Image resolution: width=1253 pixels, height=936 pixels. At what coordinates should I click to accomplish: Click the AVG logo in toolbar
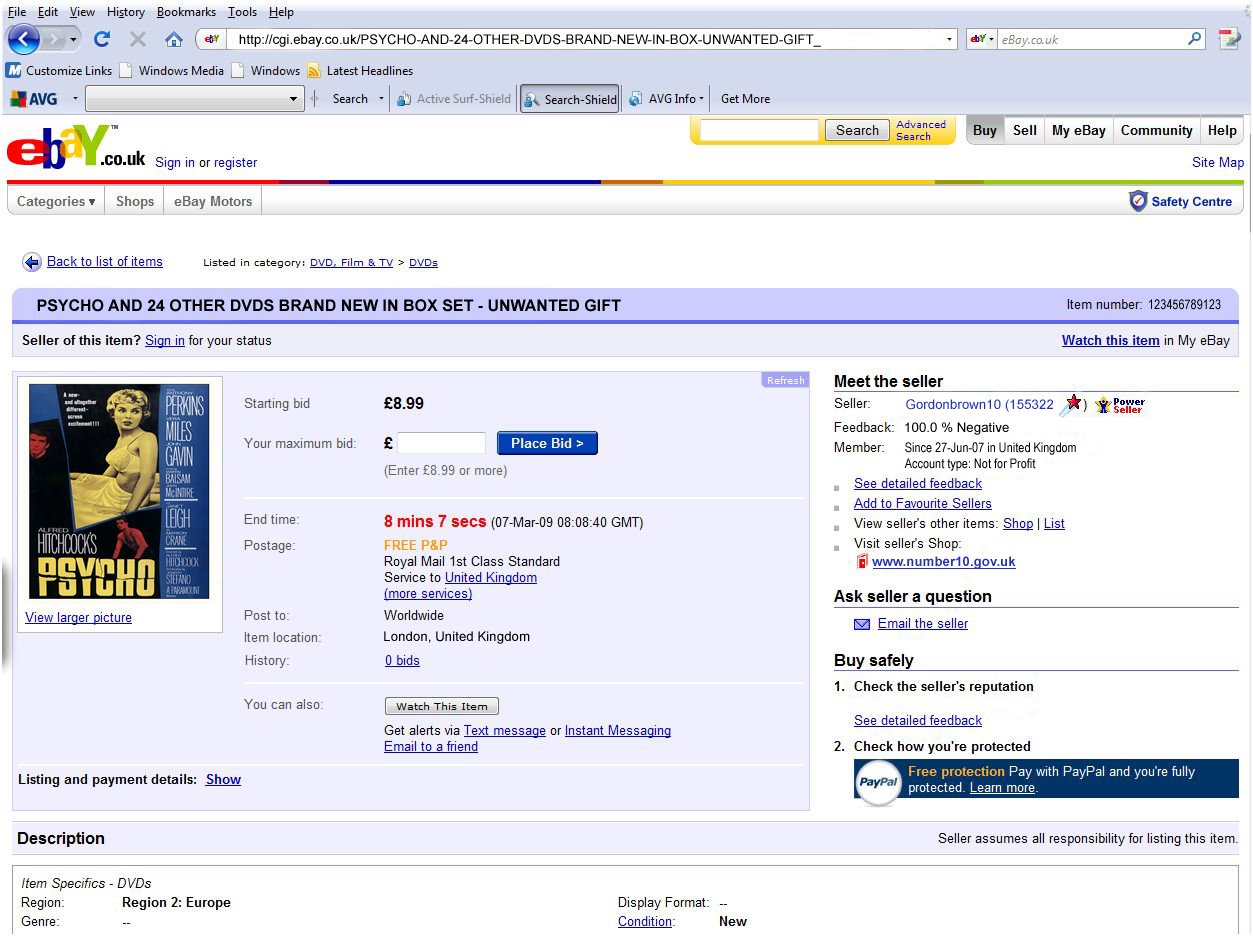(x=34, y=99)
